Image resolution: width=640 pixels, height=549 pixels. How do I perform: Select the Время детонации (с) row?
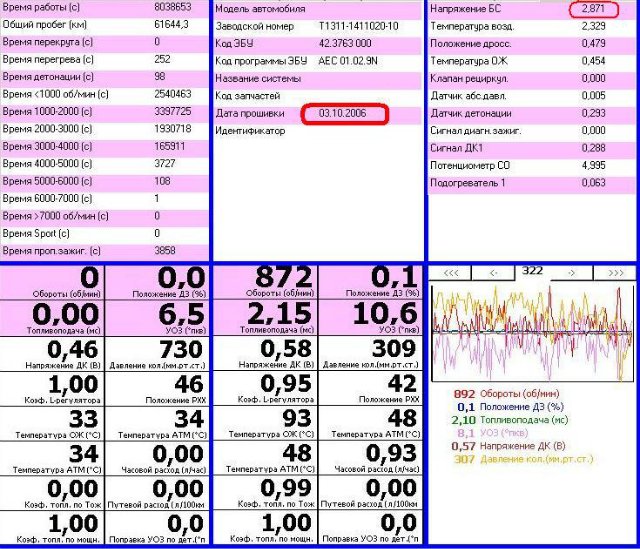click(105, 76)
